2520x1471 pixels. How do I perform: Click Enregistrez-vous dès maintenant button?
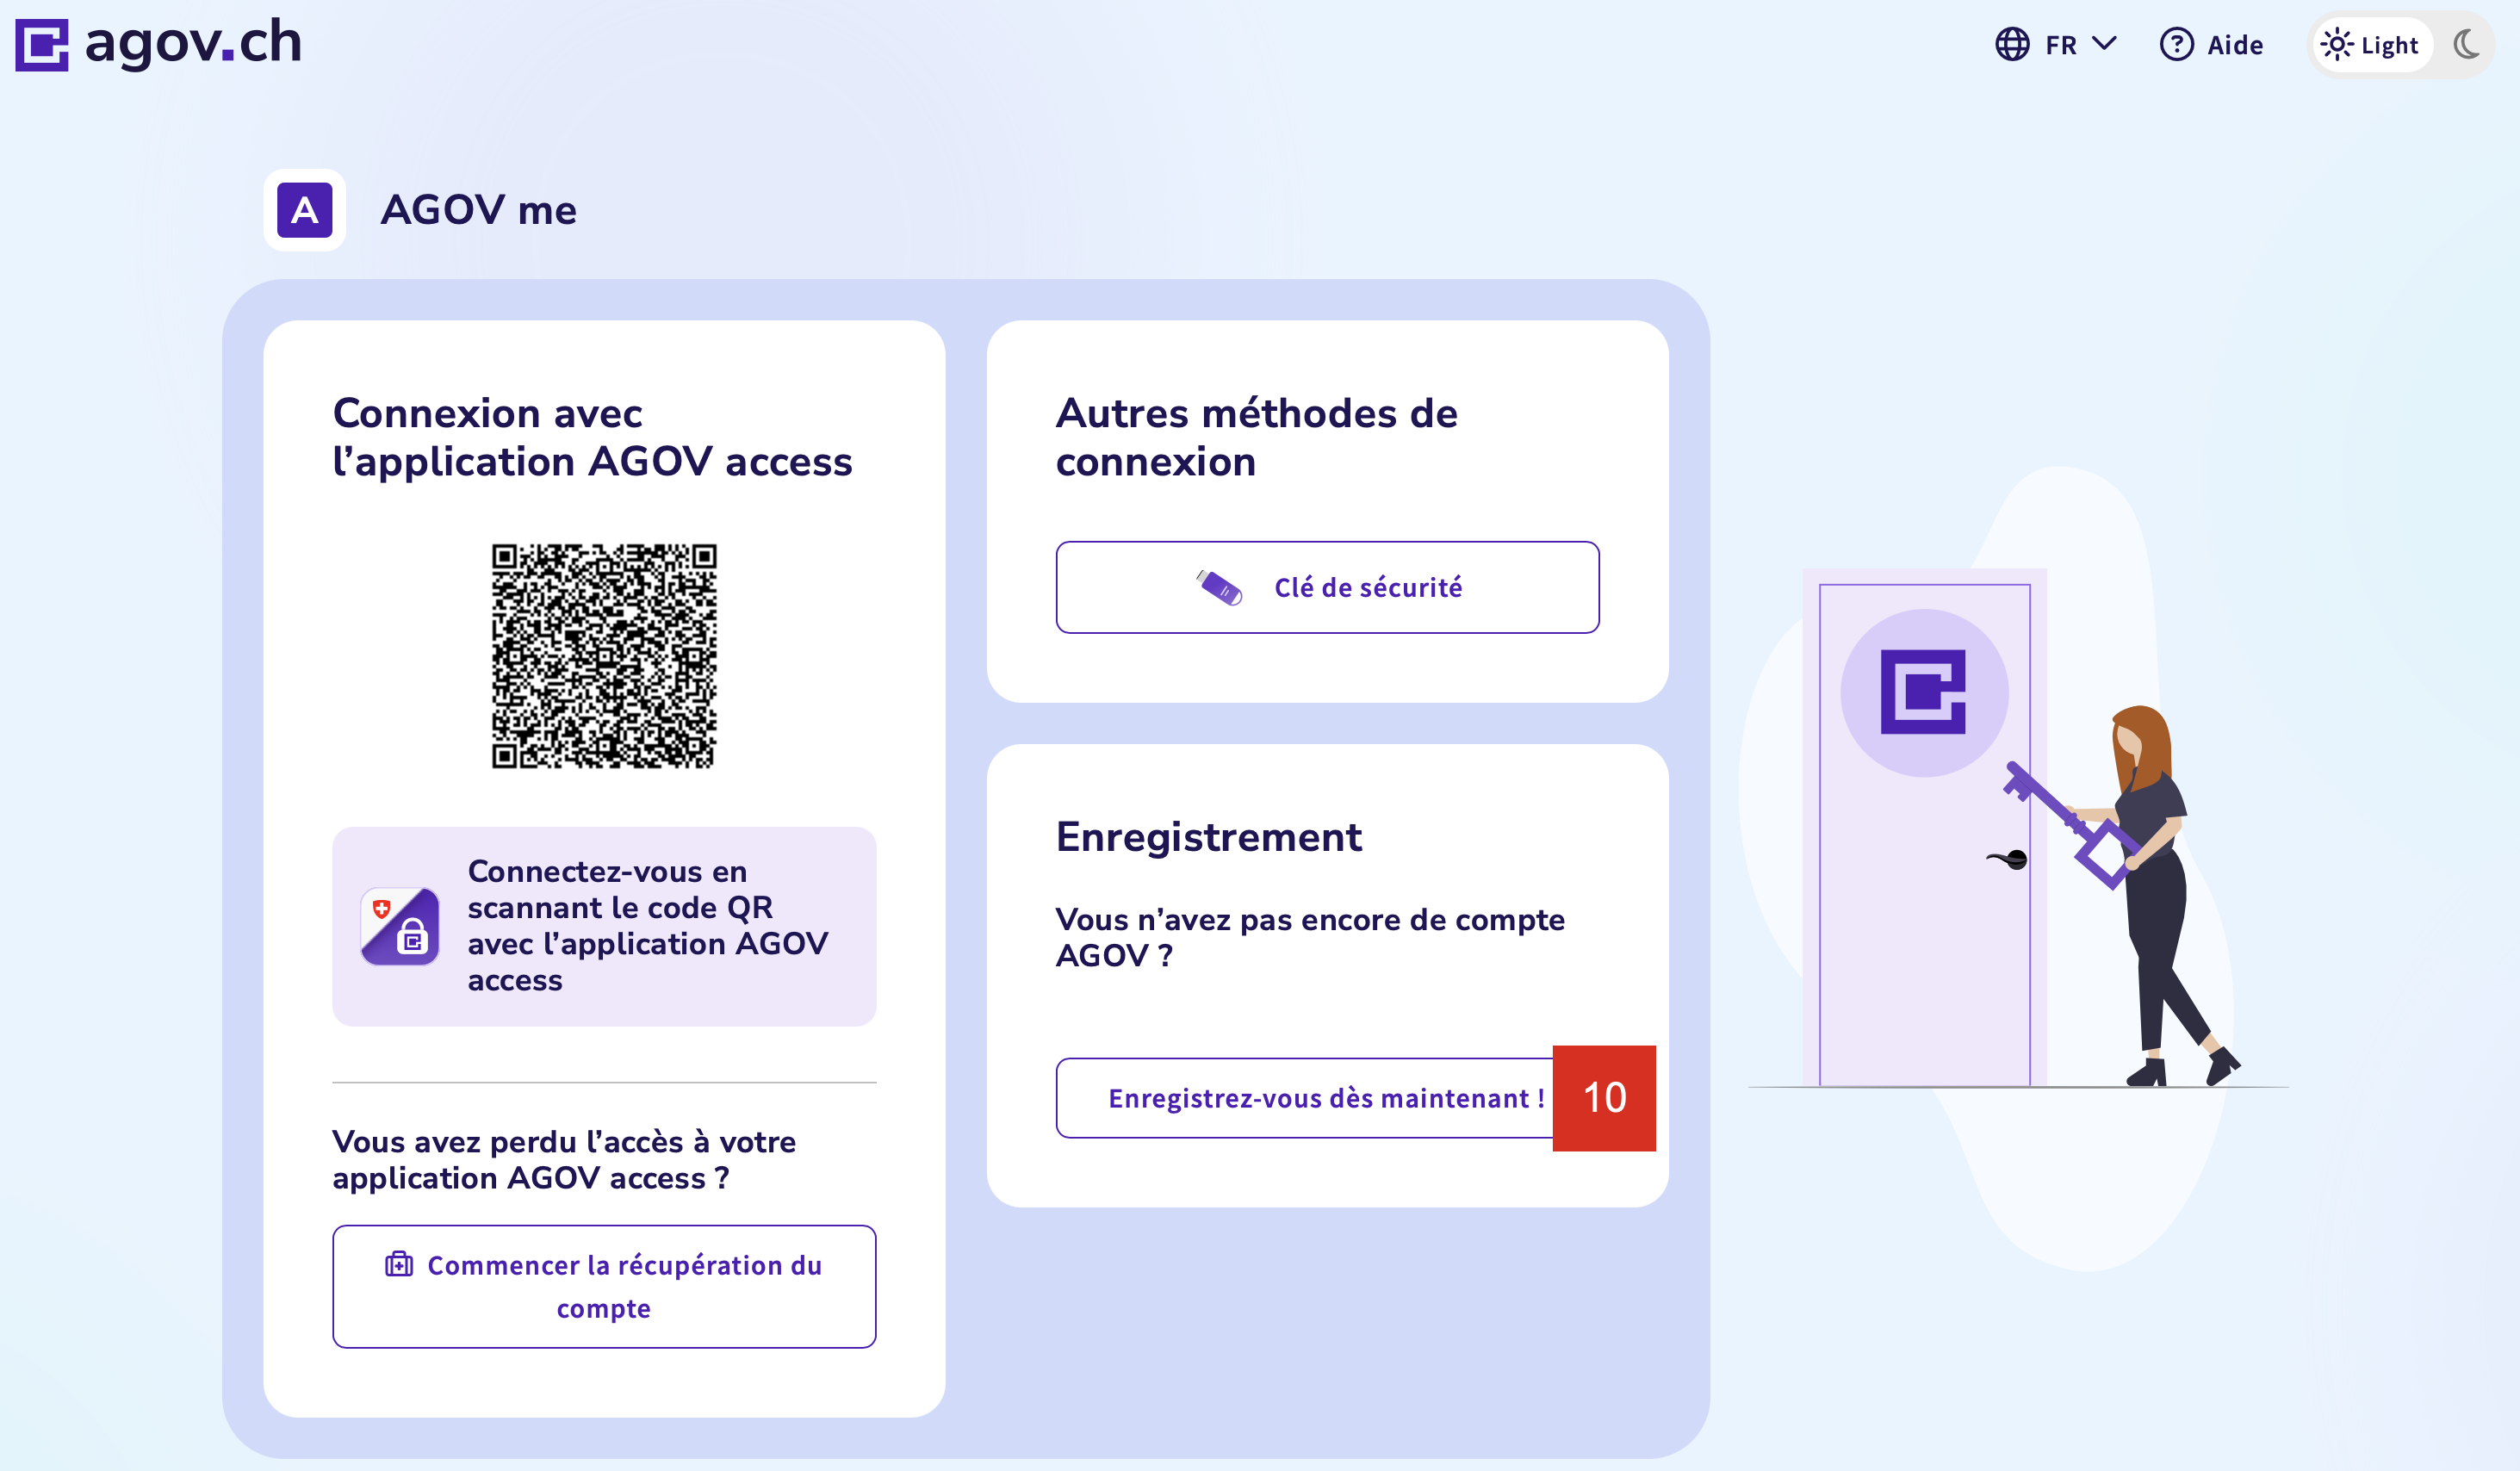pos(1304,1098)
